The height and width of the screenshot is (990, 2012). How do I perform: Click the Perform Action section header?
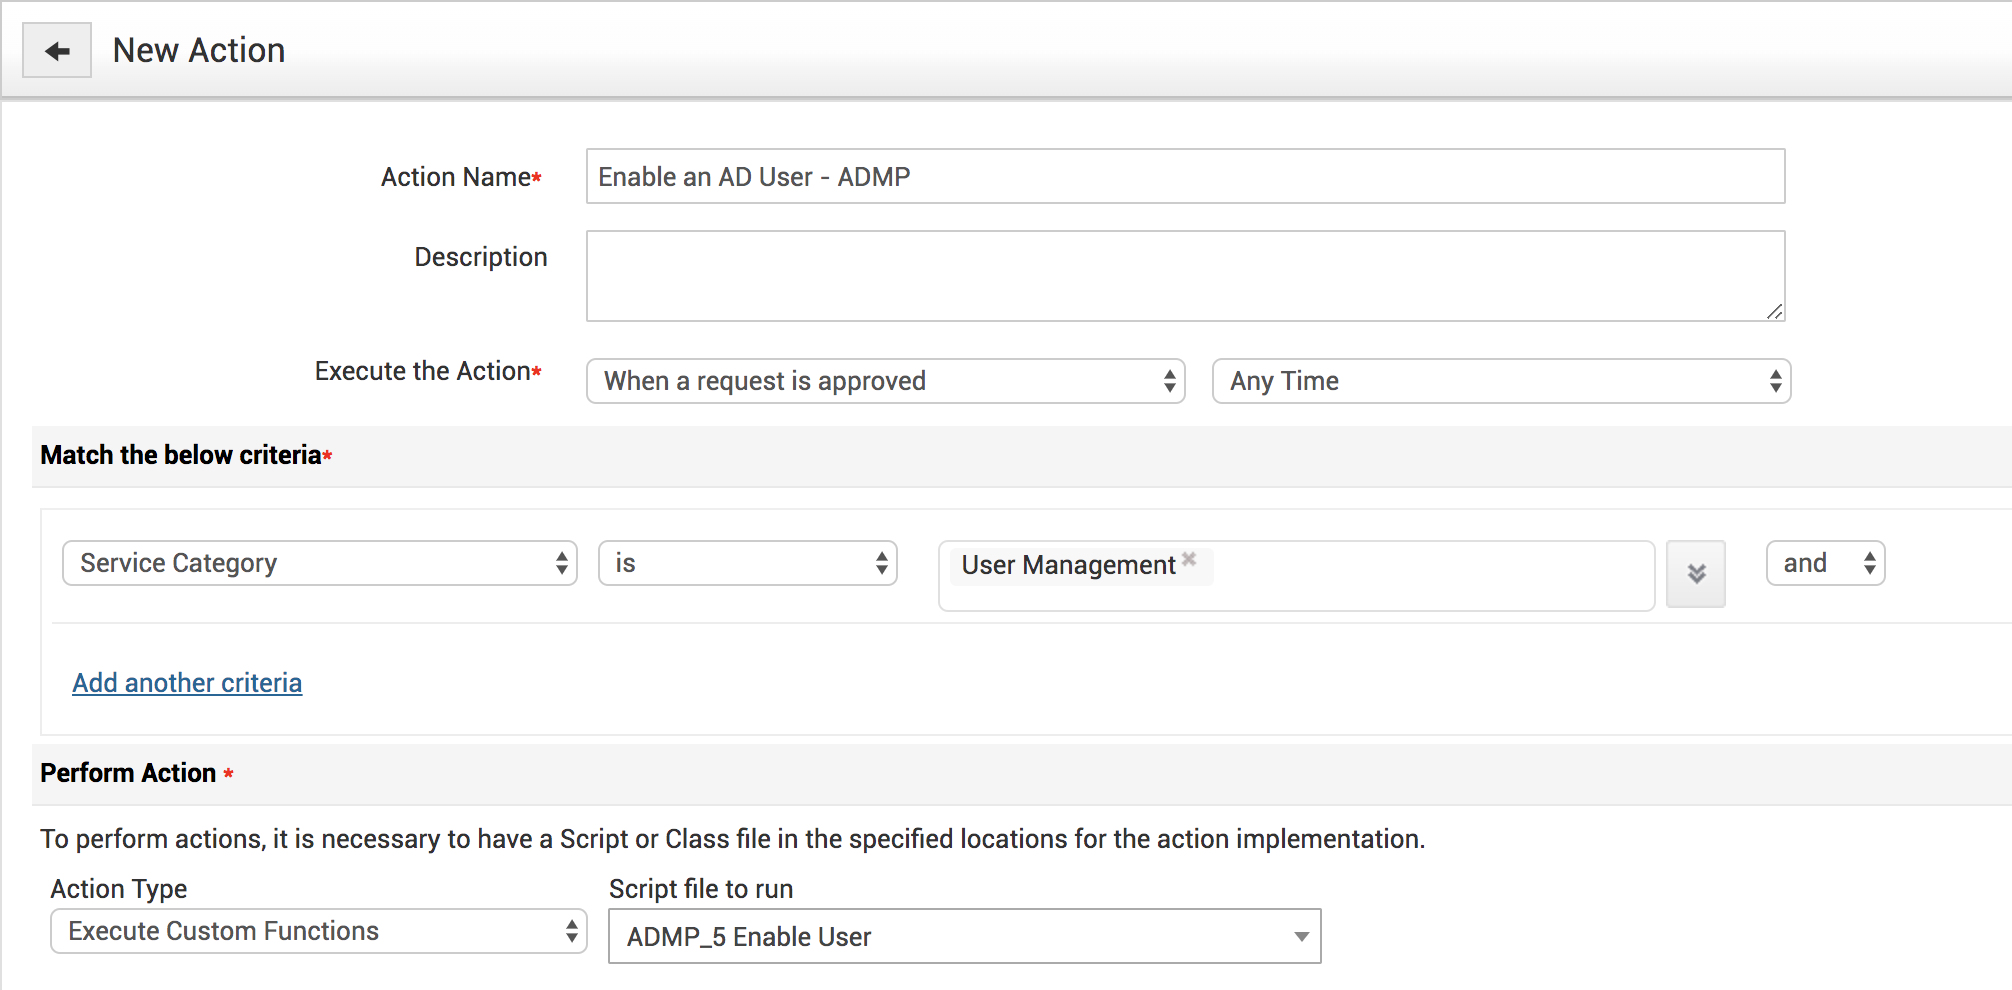click(x=128, y=773)
